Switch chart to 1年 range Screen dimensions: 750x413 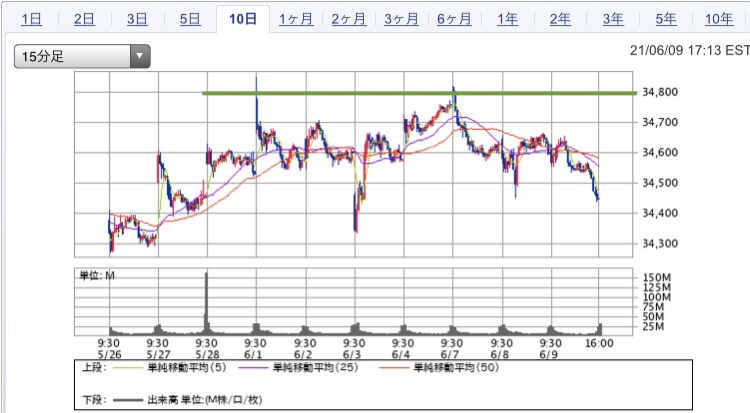pos(507,19)
